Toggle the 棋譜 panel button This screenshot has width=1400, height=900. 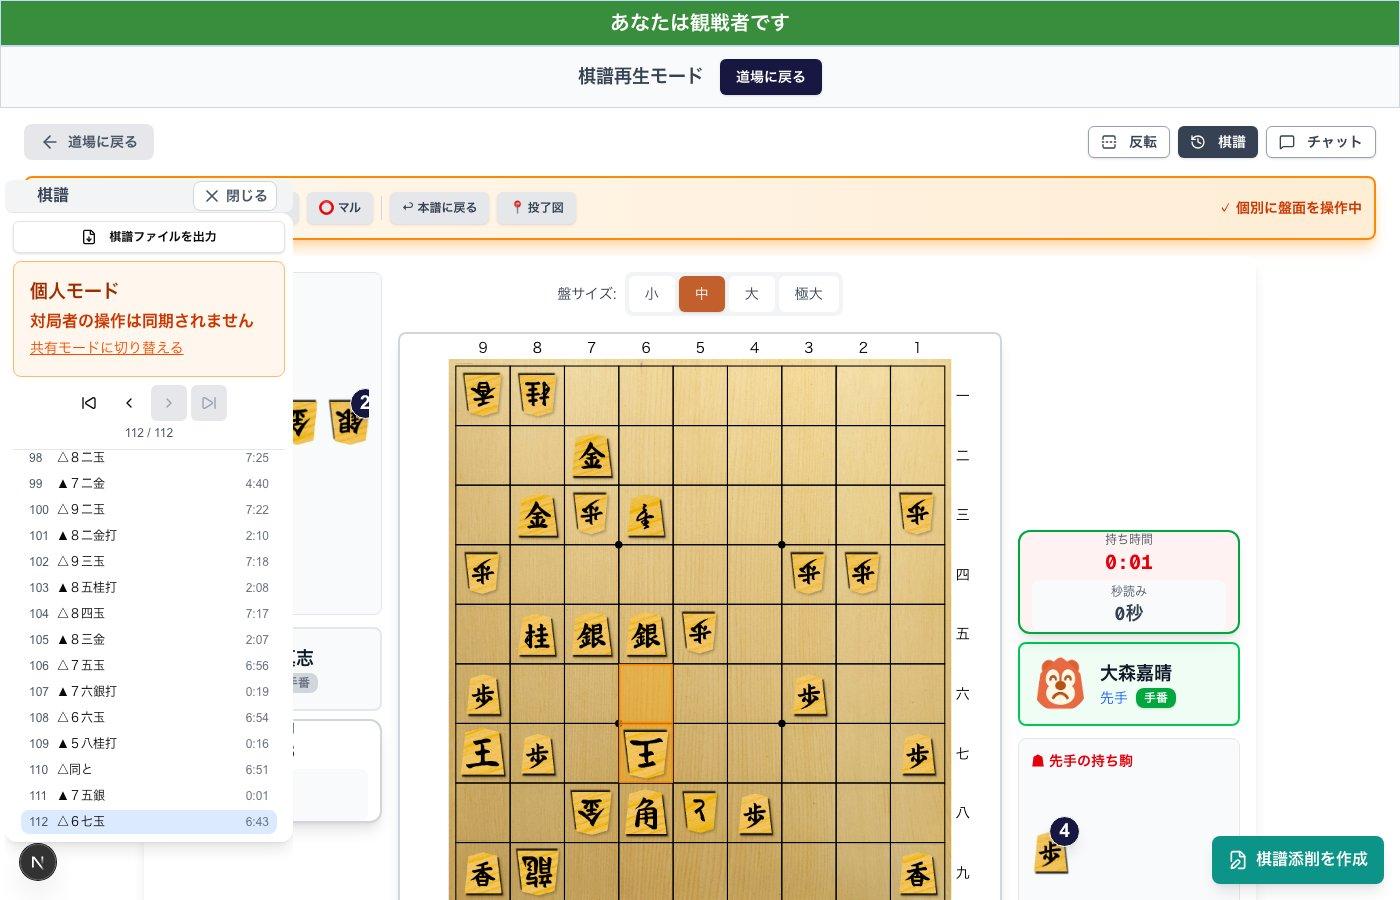point(1218,142)
